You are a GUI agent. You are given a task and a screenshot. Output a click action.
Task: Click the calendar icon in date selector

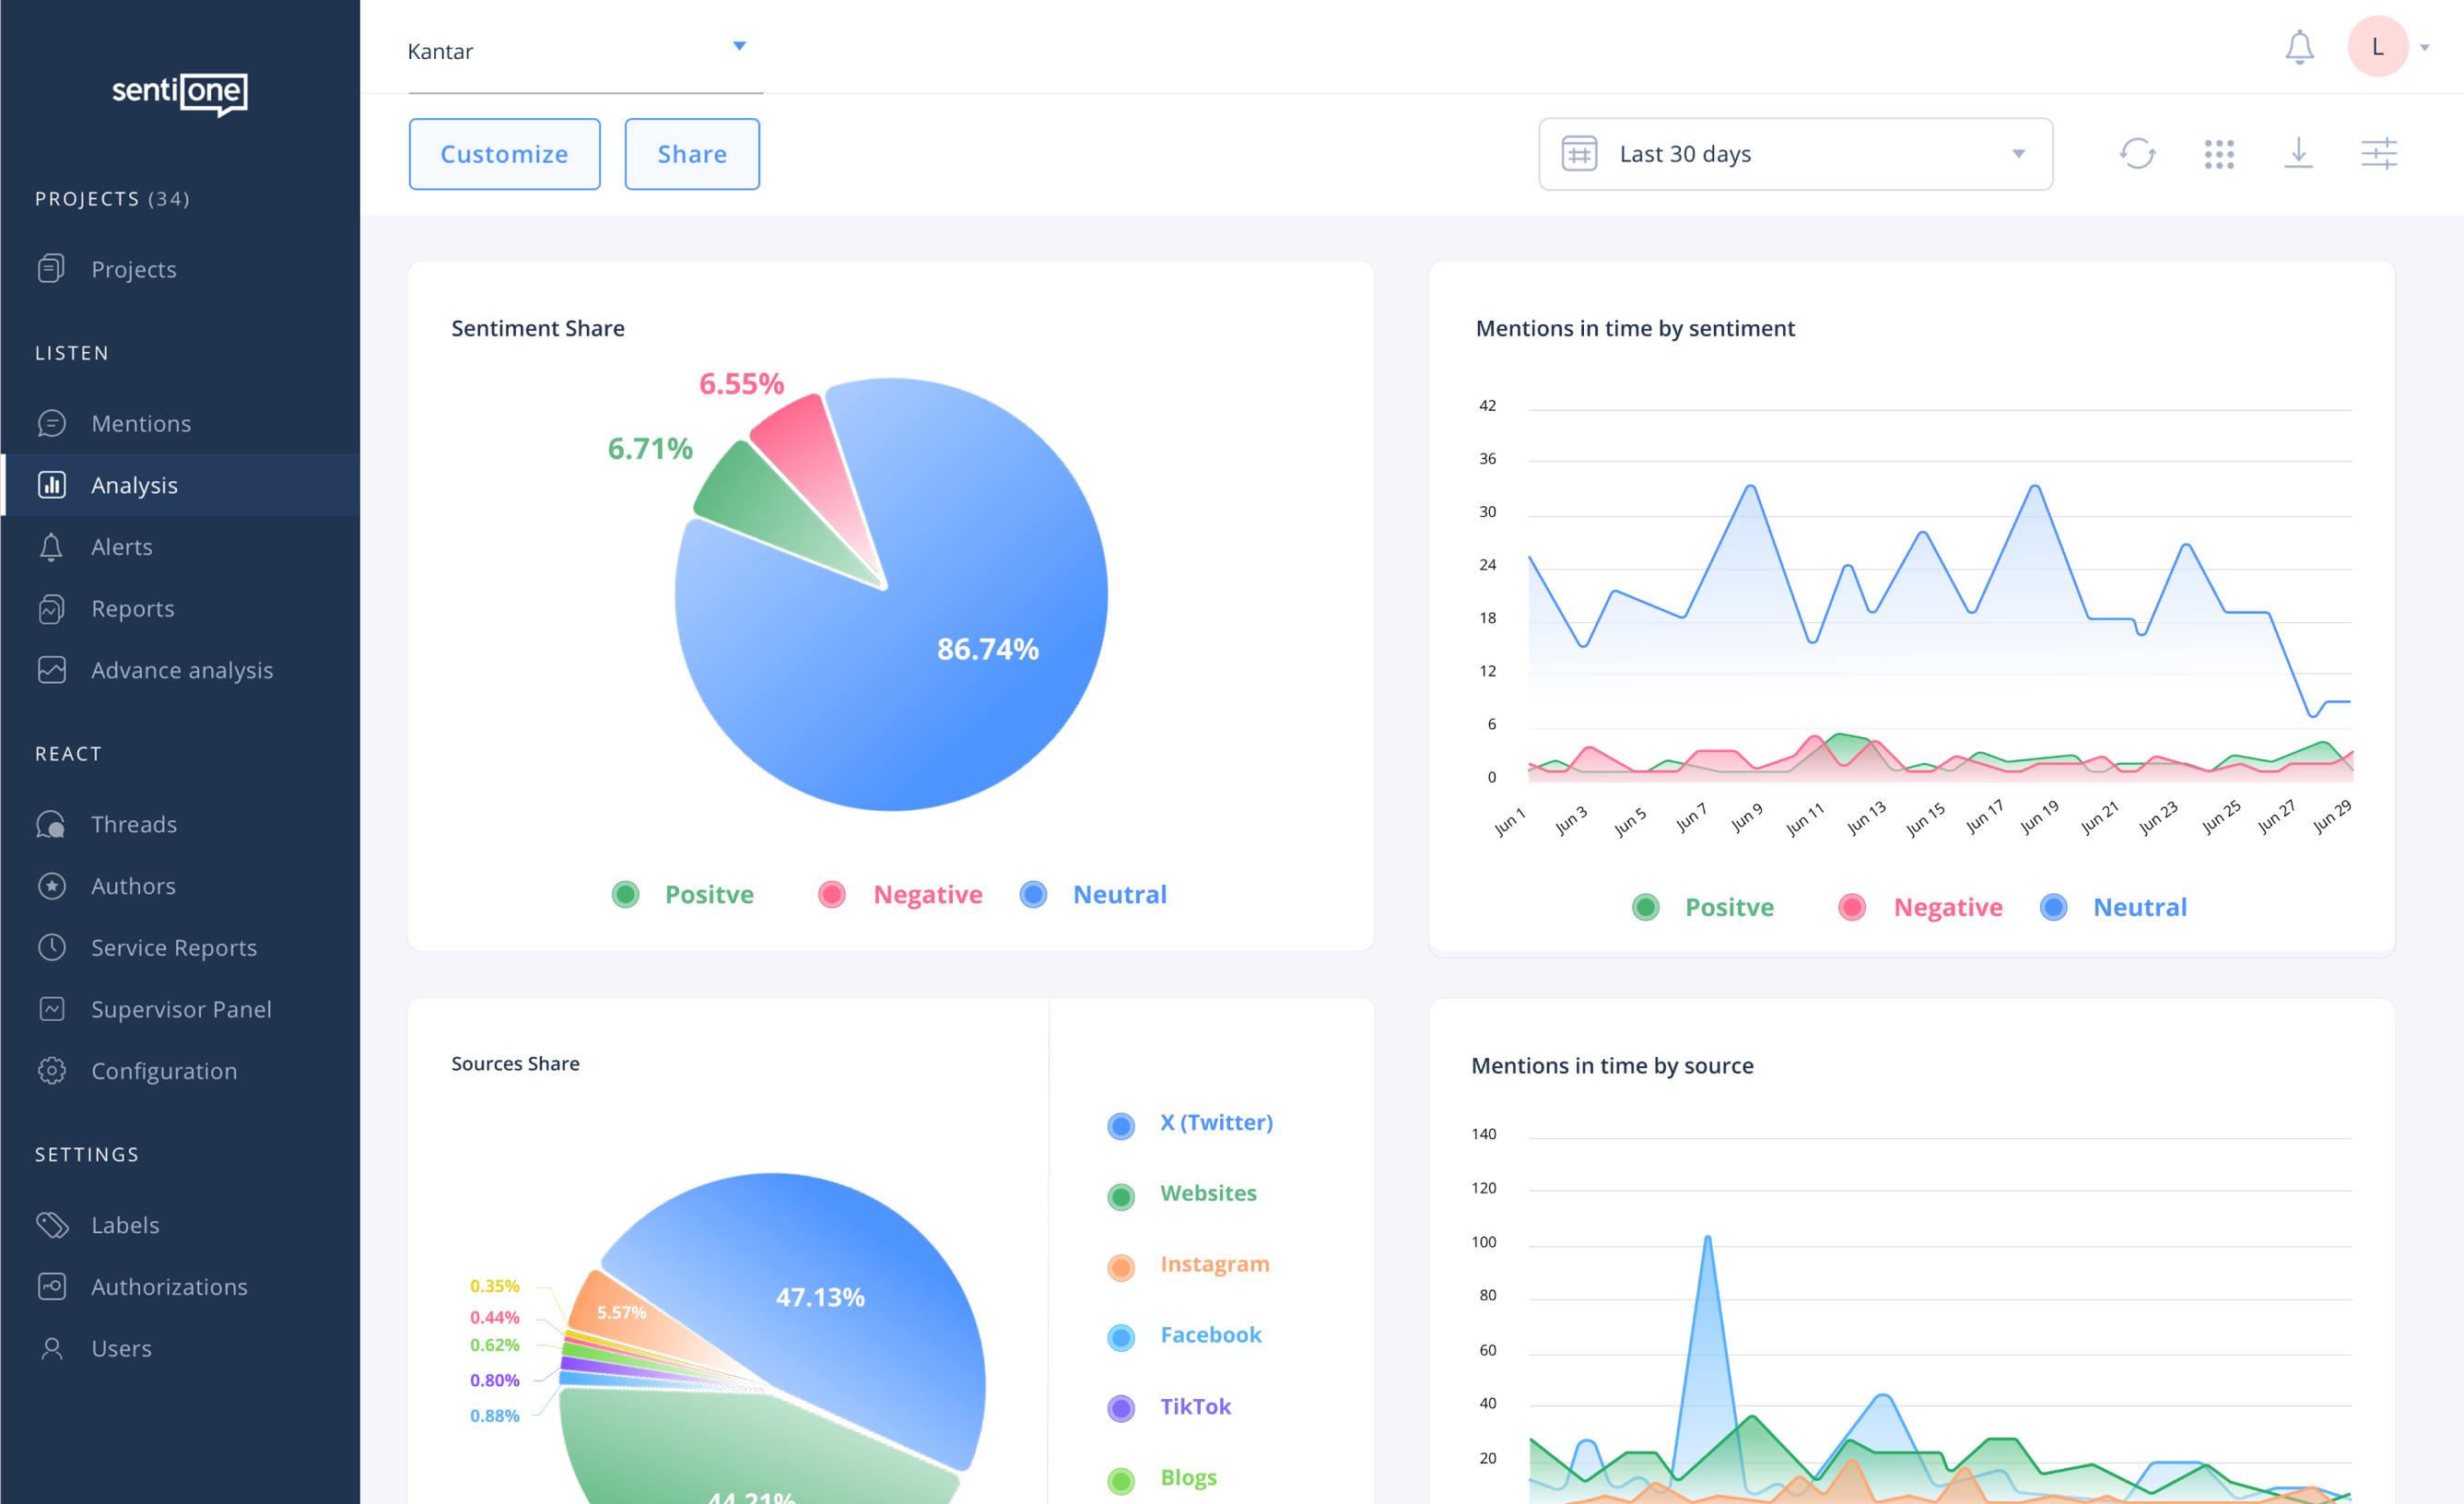(x=1579, y=154)
